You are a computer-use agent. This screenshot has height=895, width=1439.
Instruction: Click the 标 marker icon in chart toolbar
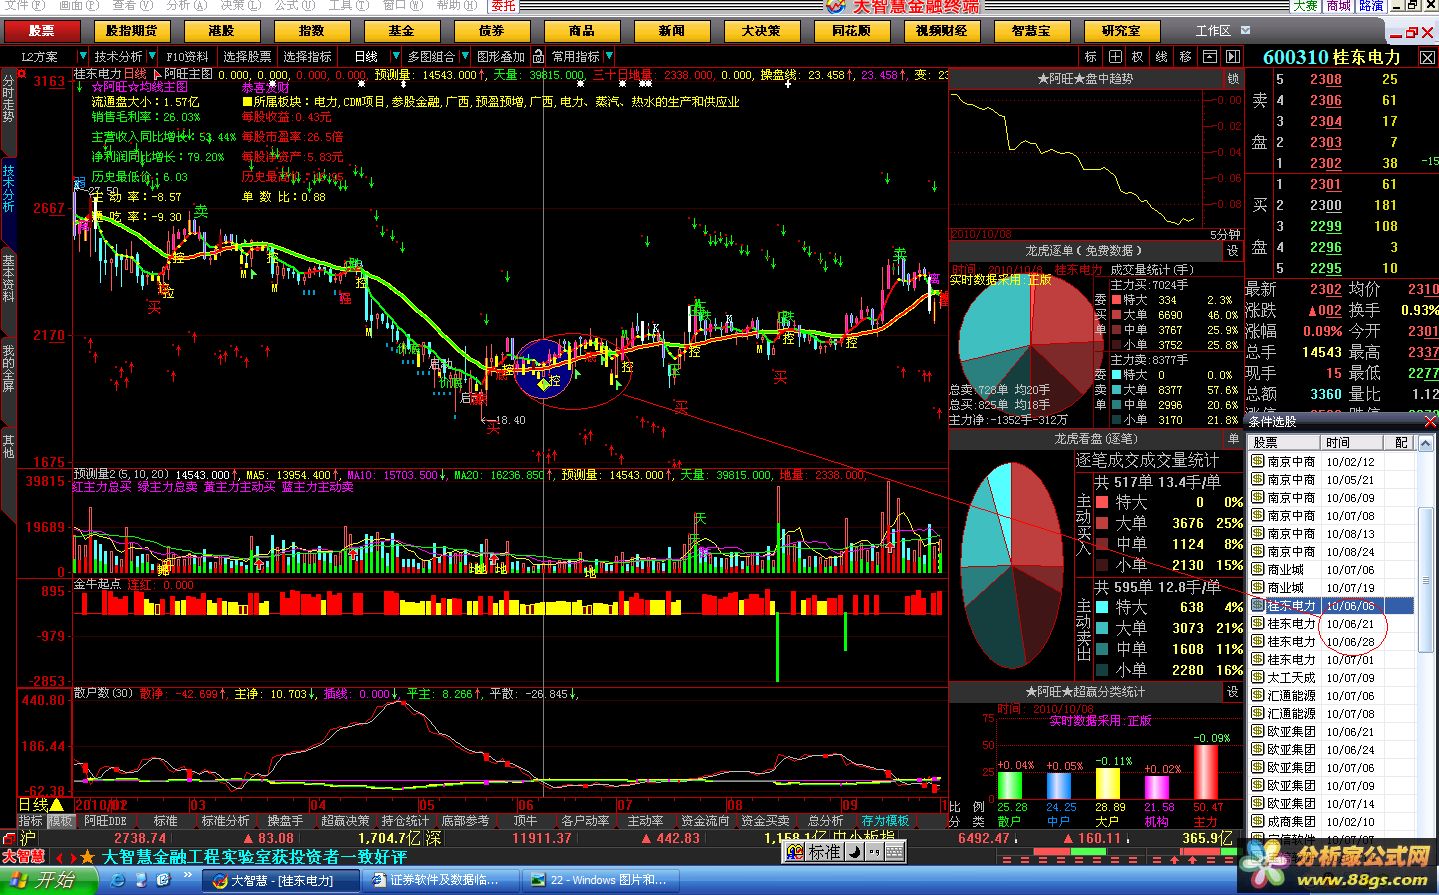pos(1091,57)
